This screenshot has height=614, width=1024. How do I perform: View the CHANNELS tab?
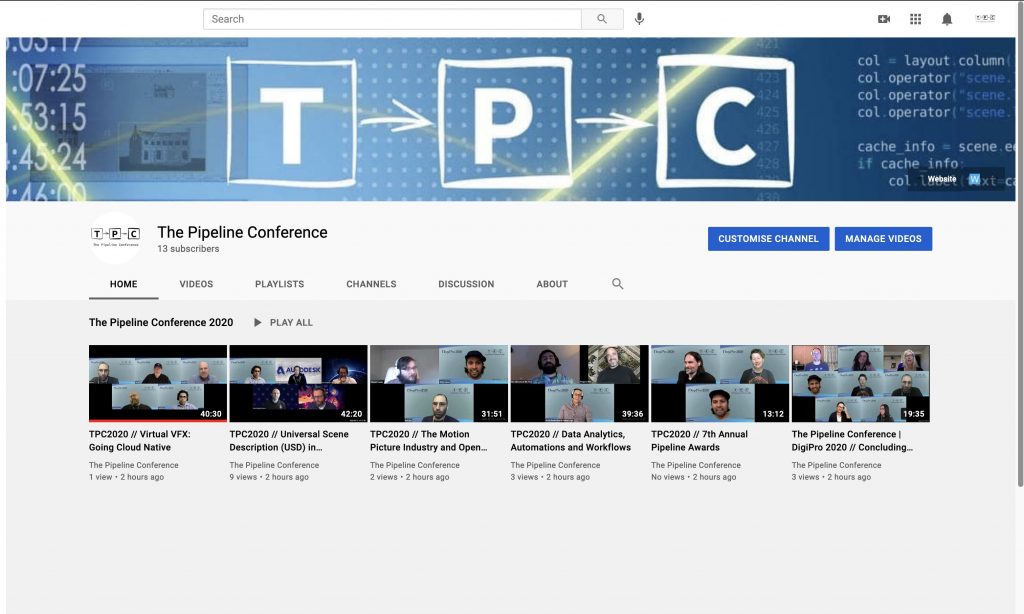(x=371, y=284)
